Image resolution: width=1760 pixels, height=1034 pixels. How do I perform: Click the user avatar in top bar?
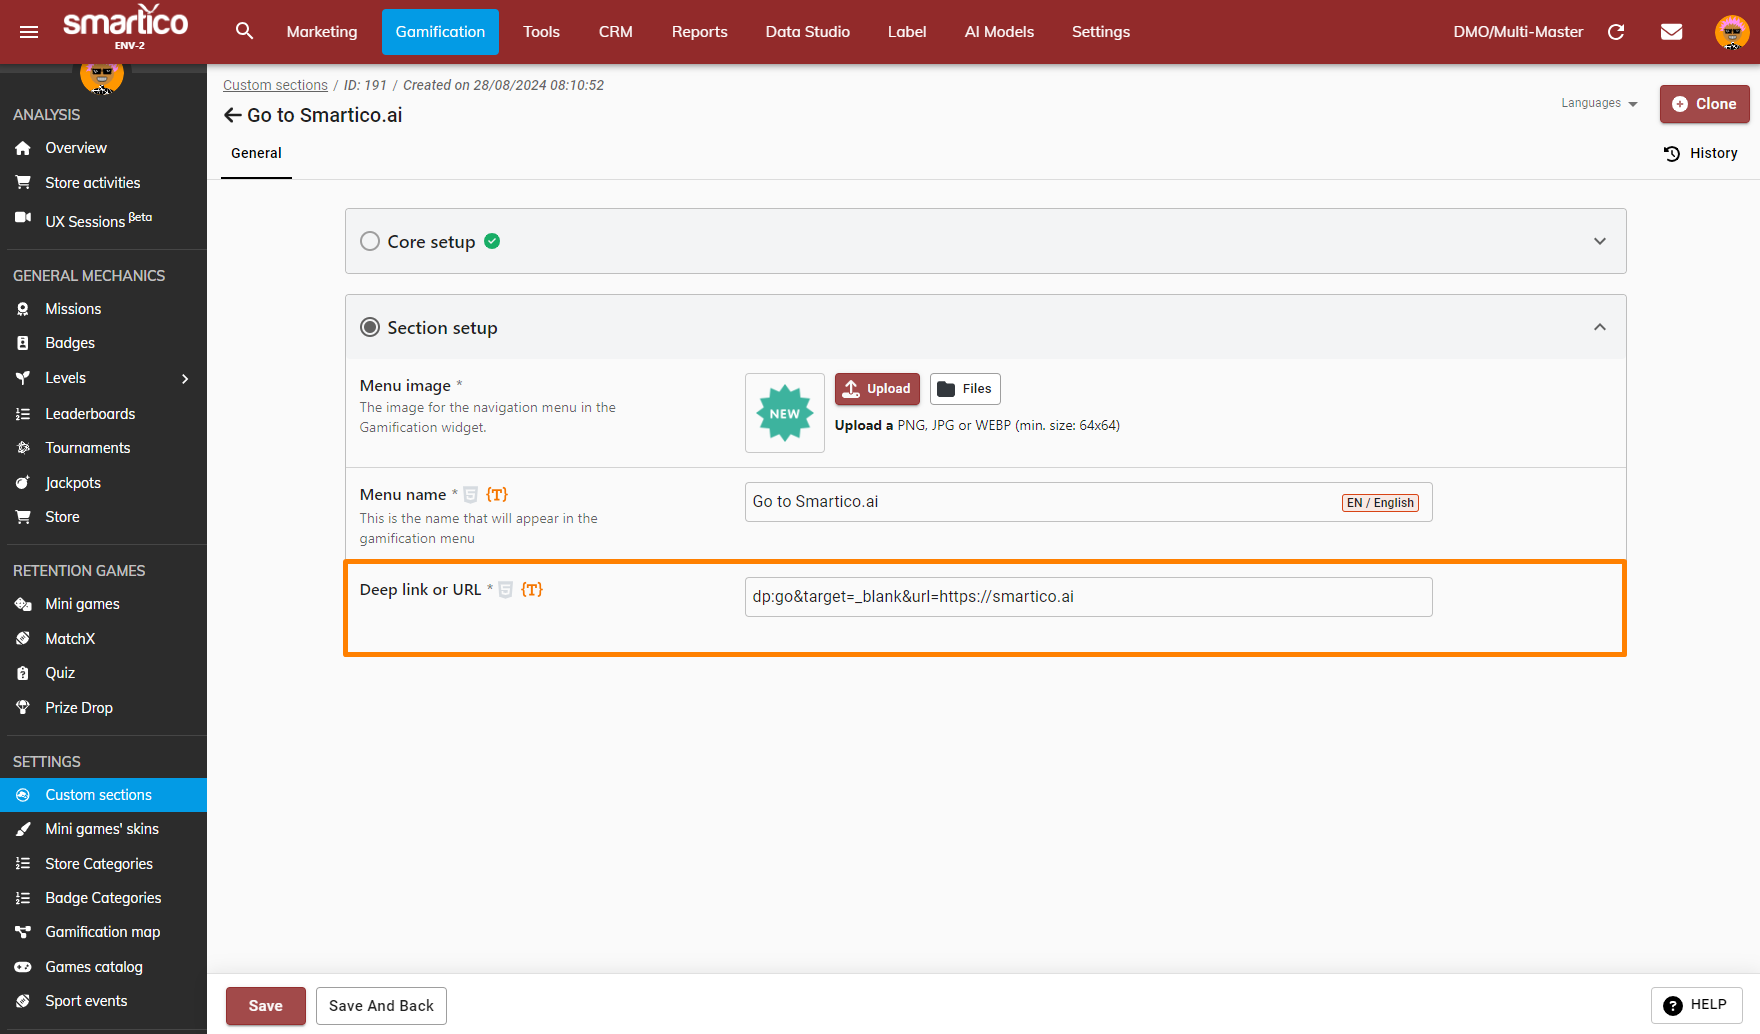pos(1731,32)
